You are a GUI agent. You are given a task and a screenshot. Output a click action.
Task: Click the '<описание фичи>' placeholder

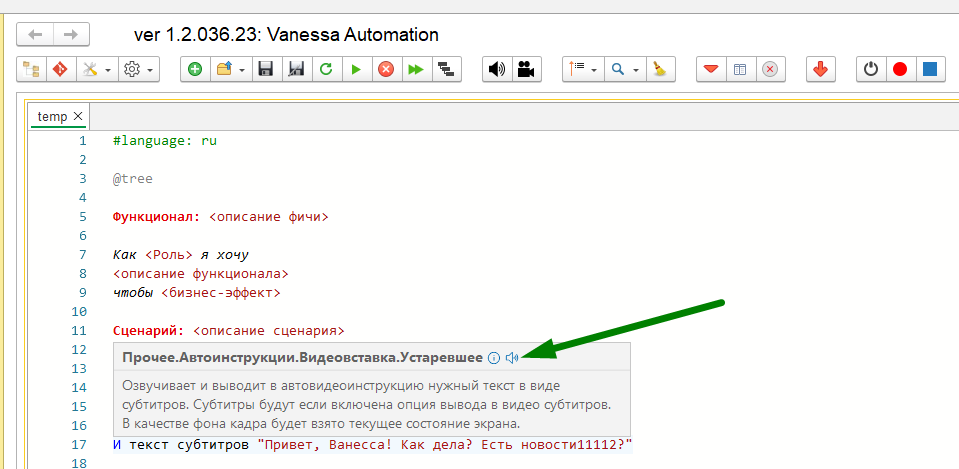(268, 217)
